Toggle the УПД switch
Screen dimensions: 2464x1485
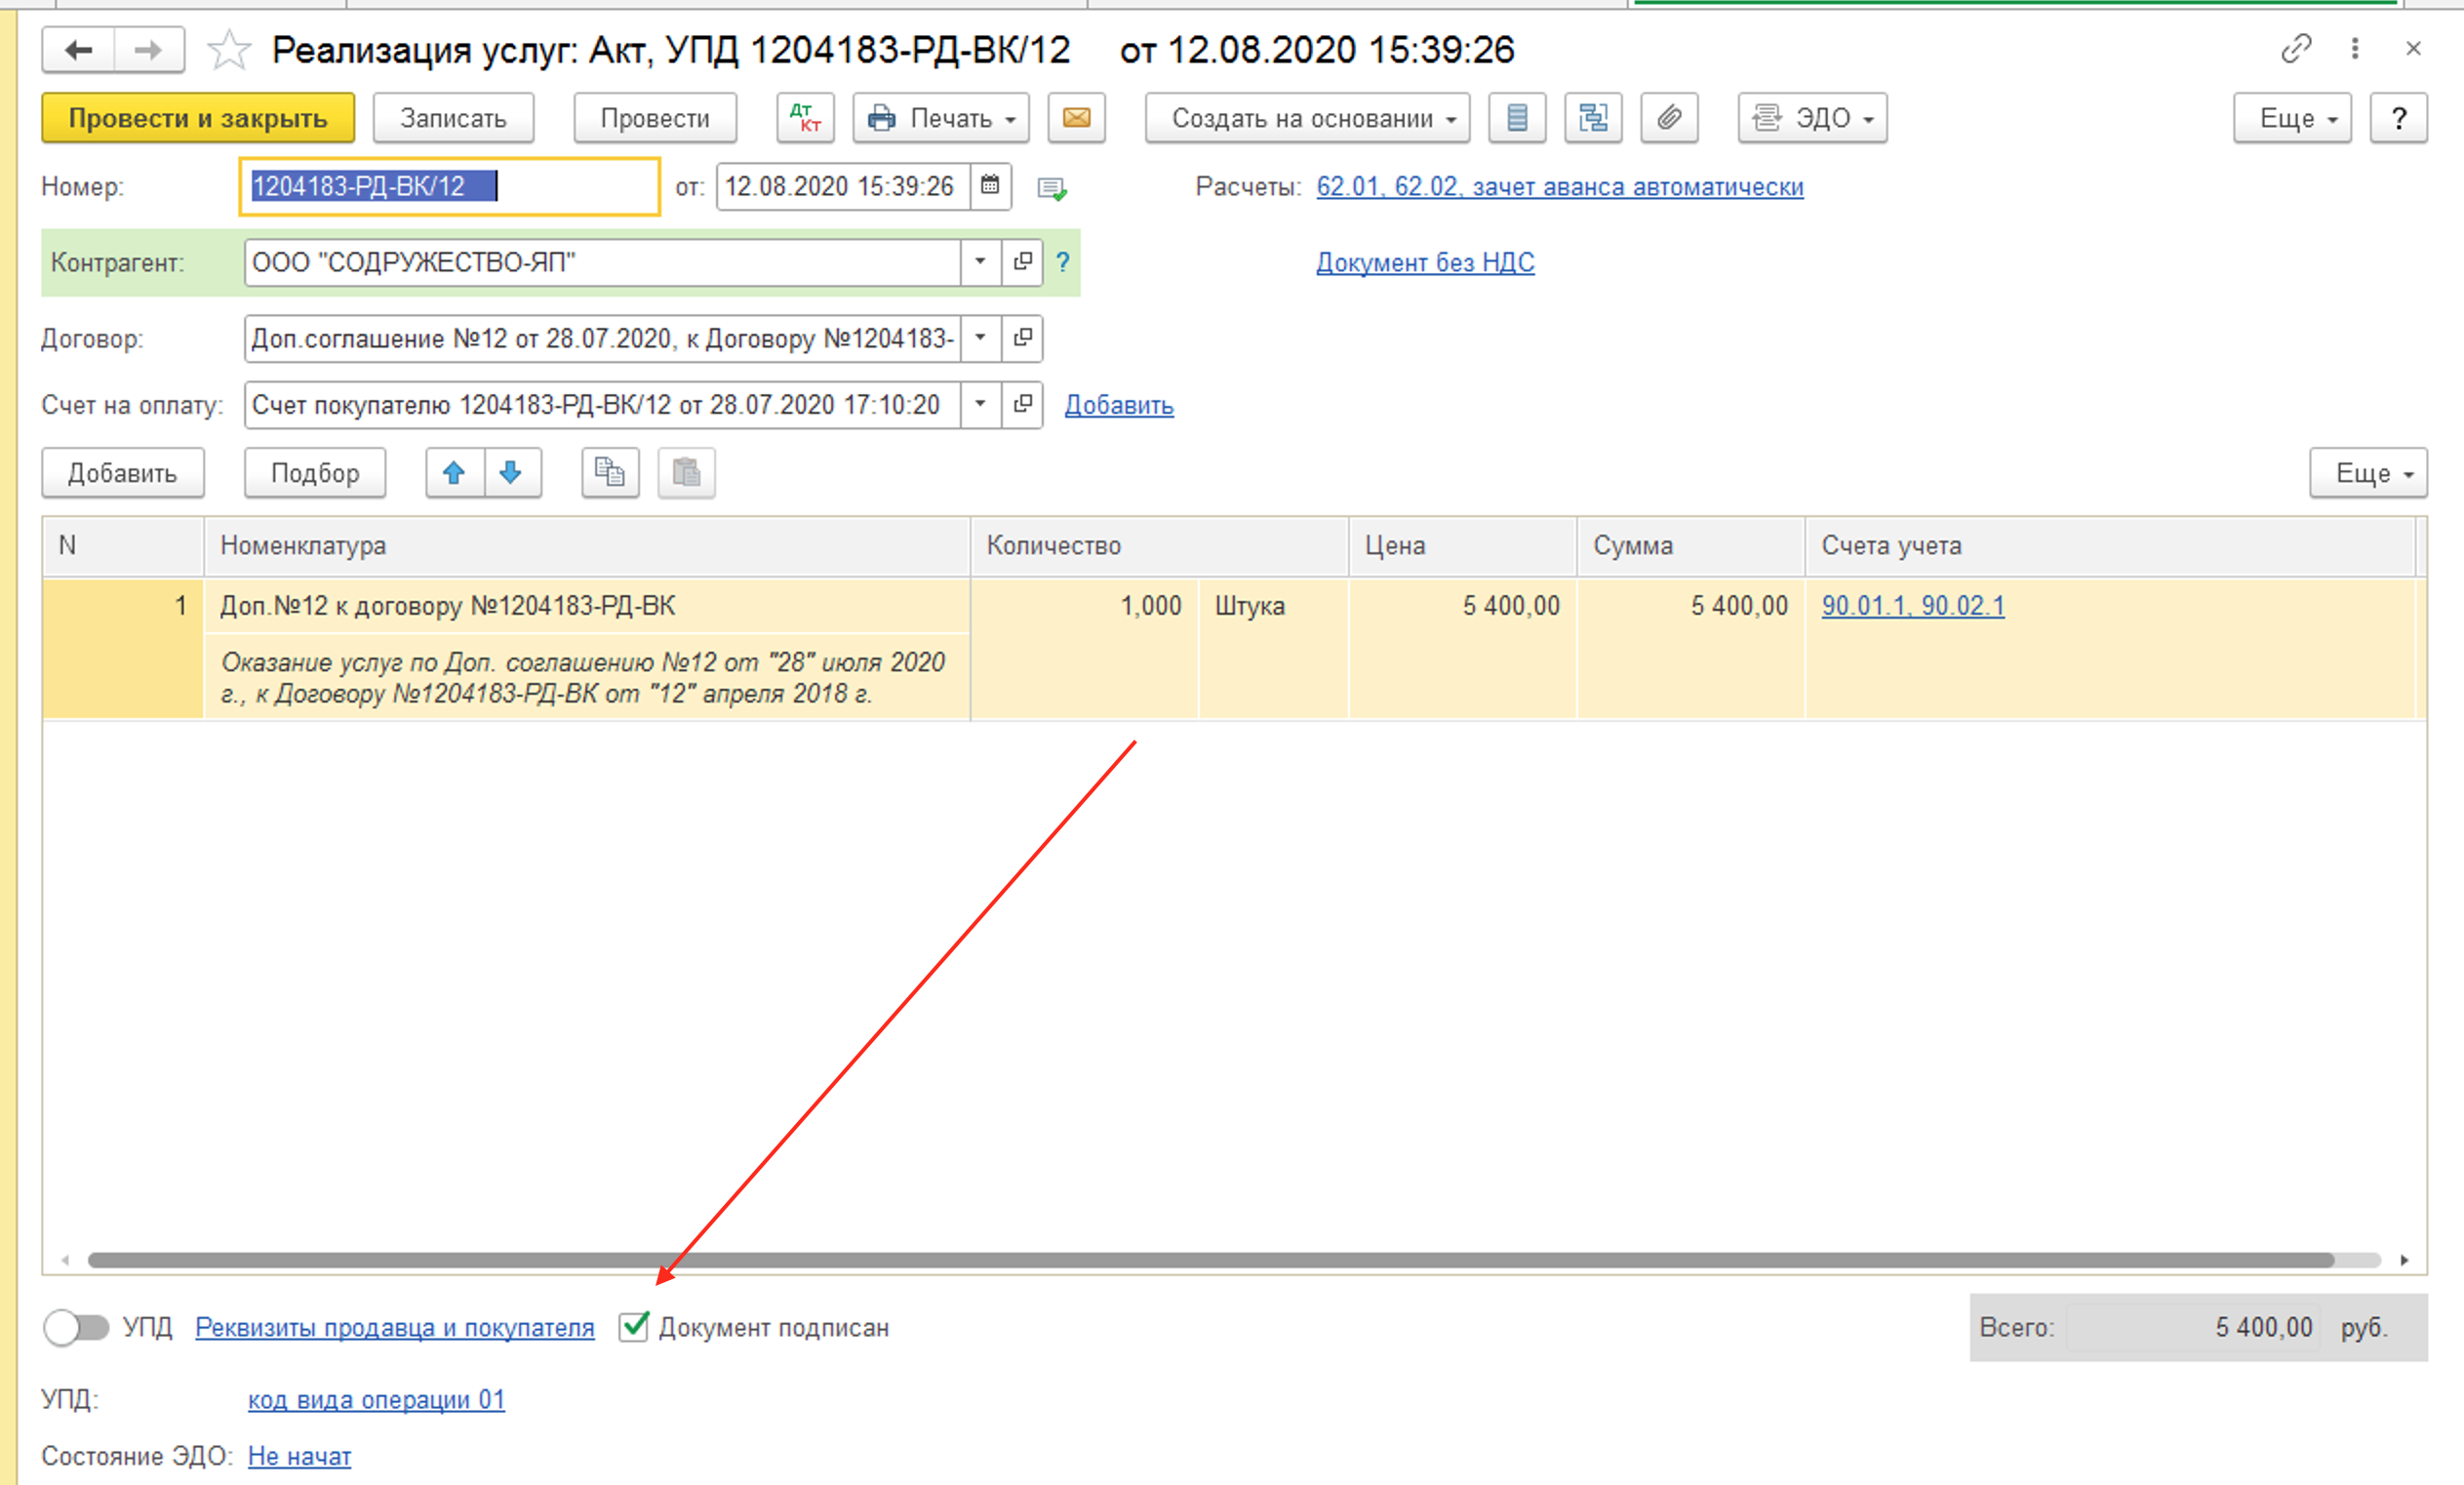(77, 1328)
